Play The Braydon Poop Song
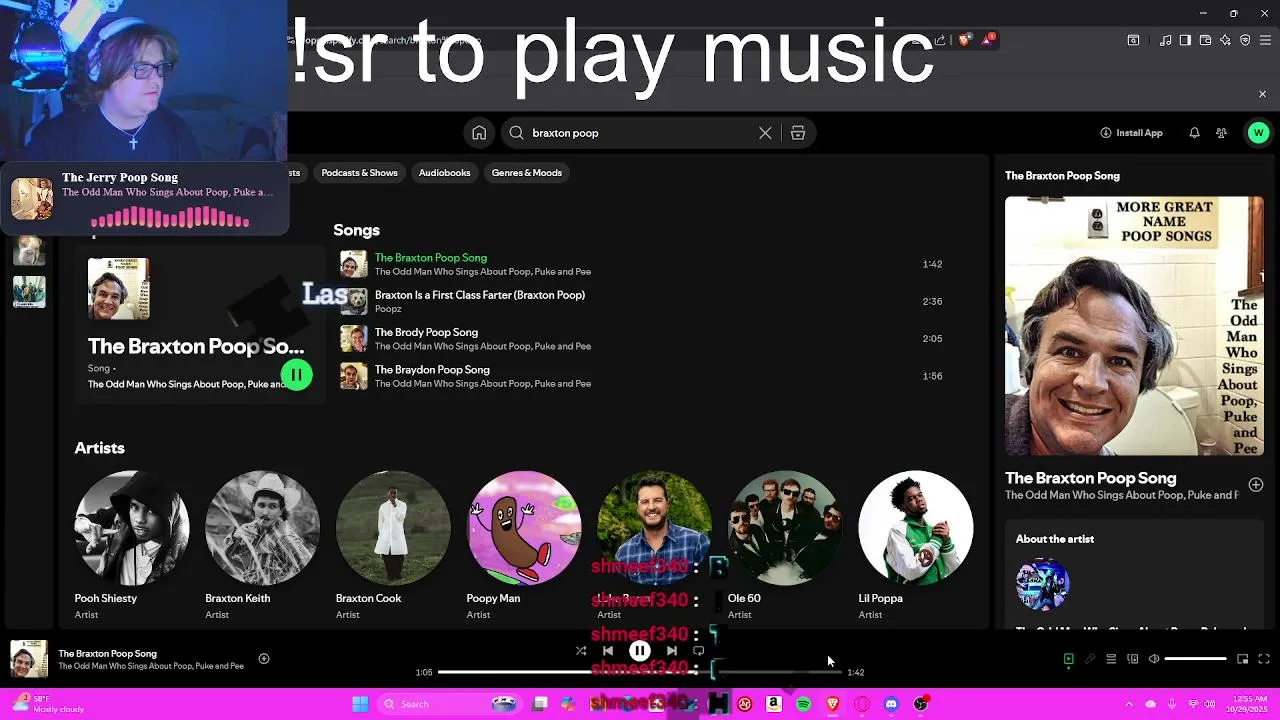1280x720 pixels. point(353,376)
